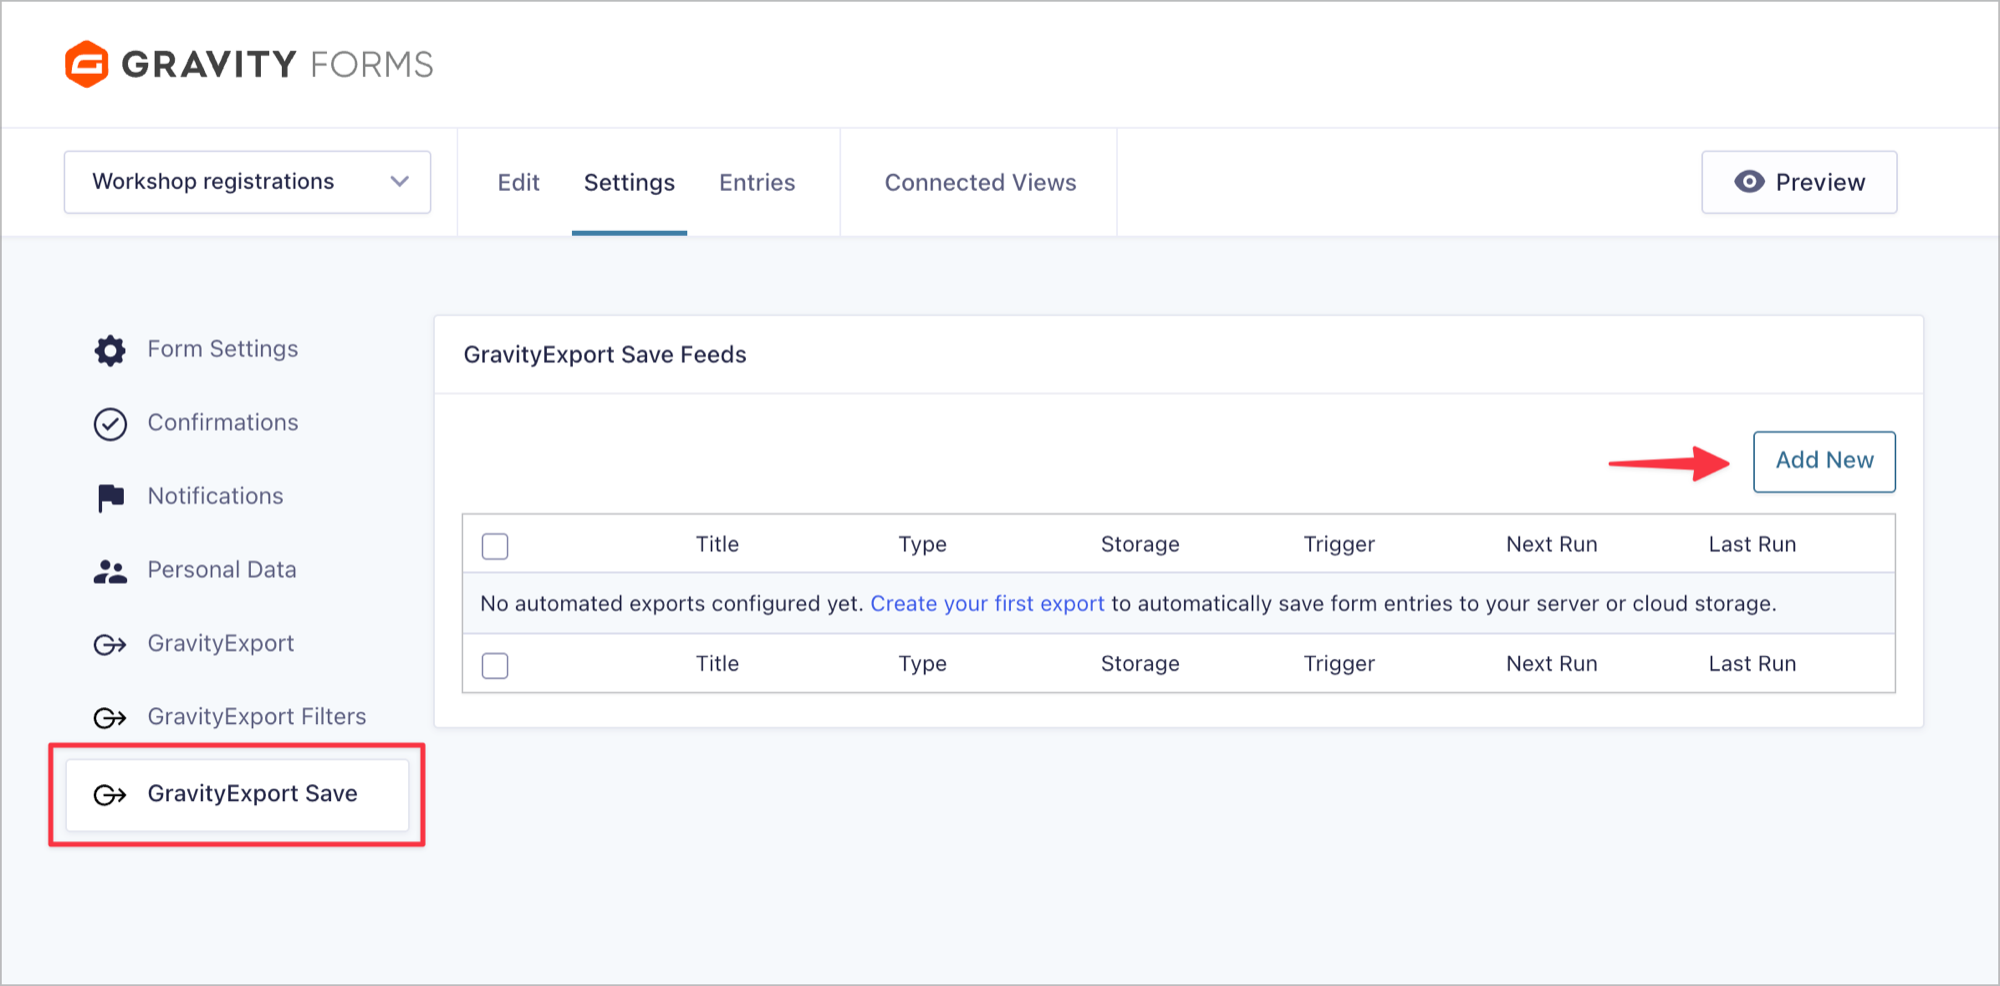Click the Last Run header at top
This screenshot has height=986, width=2000.
[1752, 544]
